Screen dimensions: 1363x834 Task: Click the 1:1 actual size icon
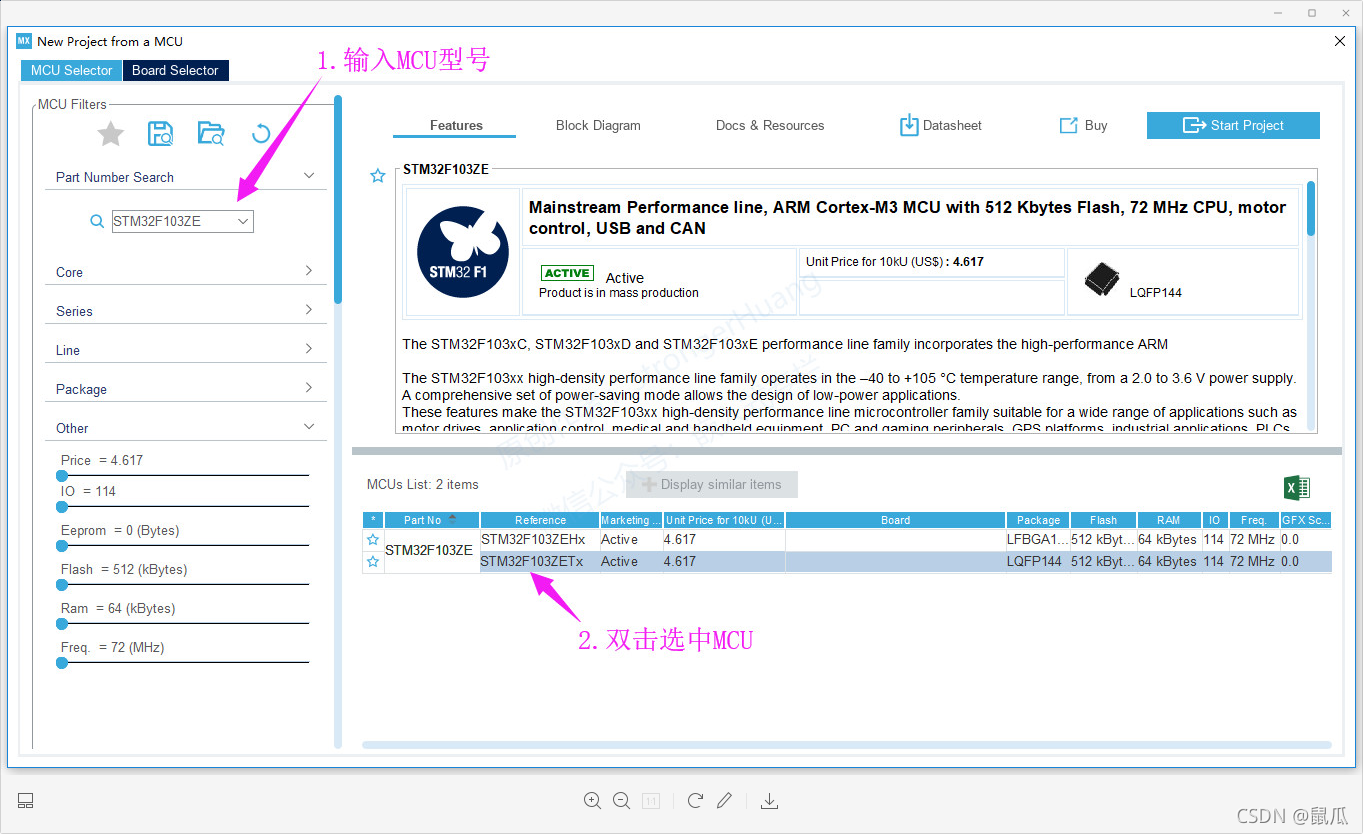click(x=650, y=801)
